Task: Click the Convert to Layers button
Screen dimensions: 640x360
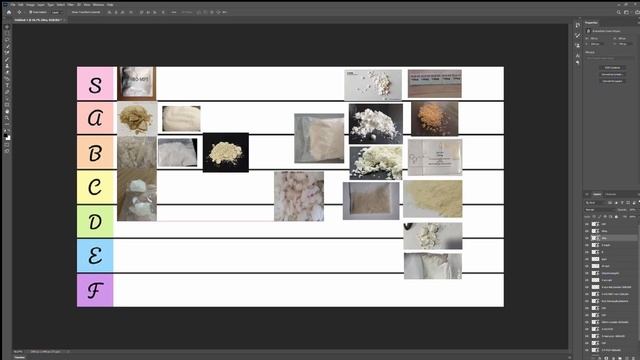Action: (x=612, y=81)
